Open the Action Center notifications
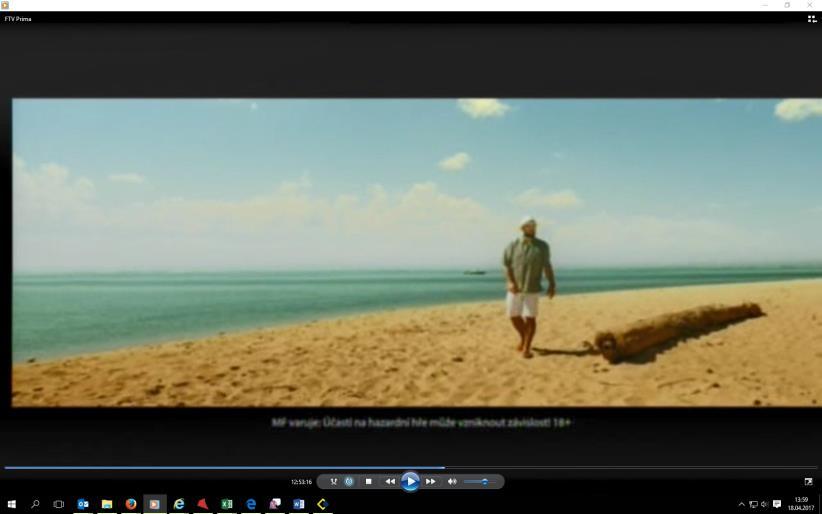Viewport: 822px width, 514px height. pyautogui.click(x=777, y=505)
